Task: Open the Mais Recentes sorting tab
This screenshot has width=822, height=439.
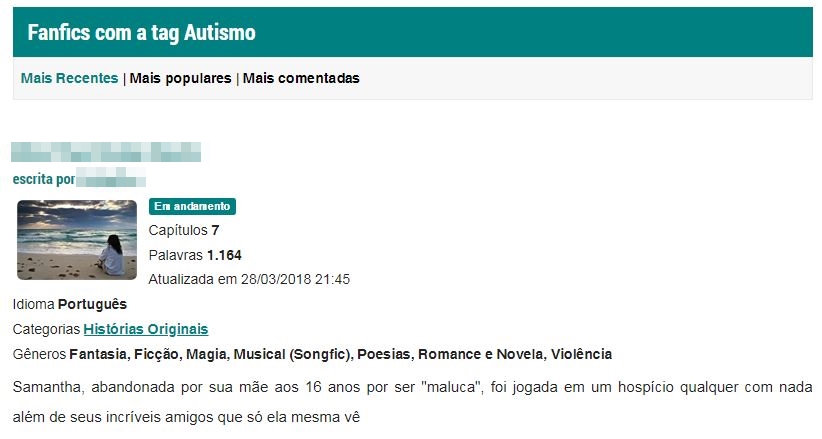Action: click(x=69, y=78)
